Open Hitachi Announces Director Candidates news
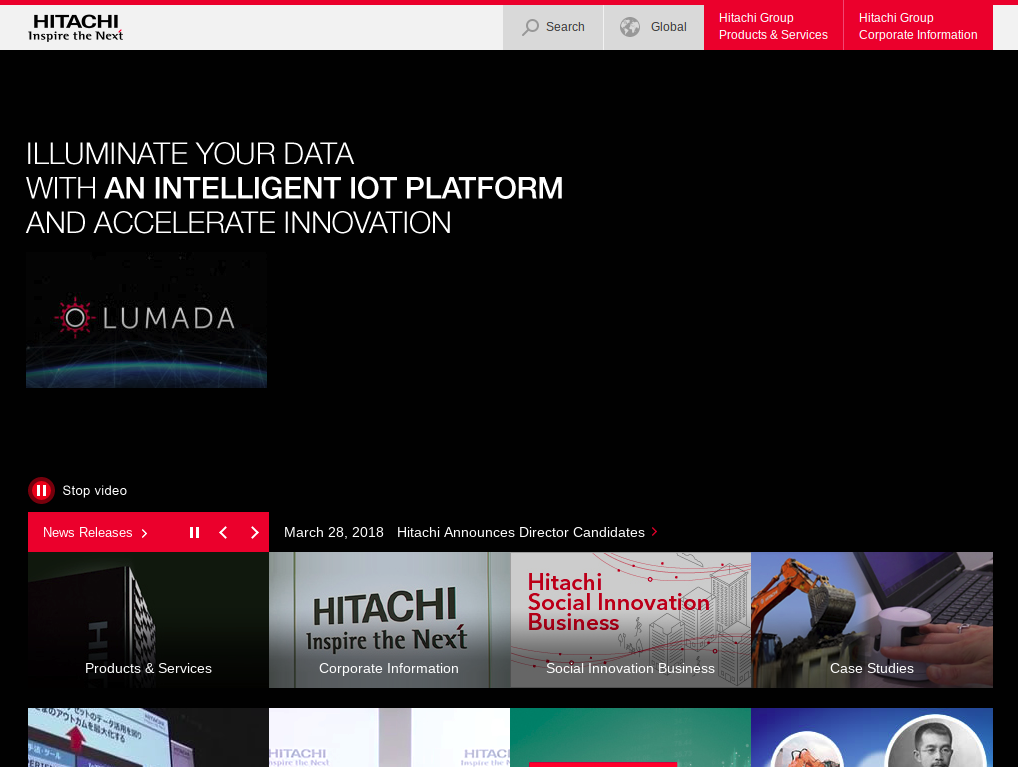 (521, 533)
